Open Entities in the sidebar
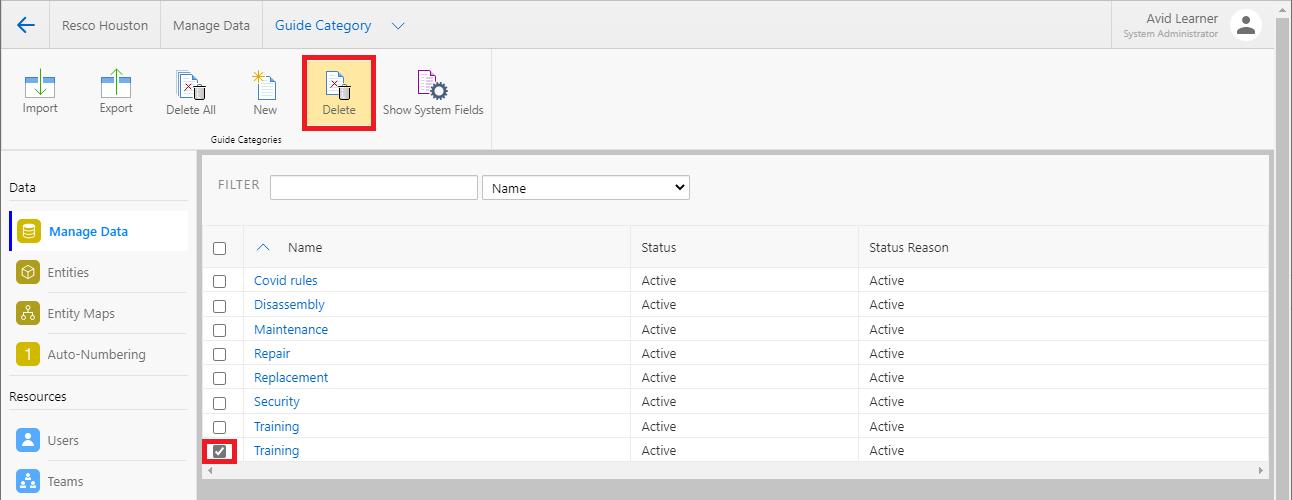 coord(68,272)
